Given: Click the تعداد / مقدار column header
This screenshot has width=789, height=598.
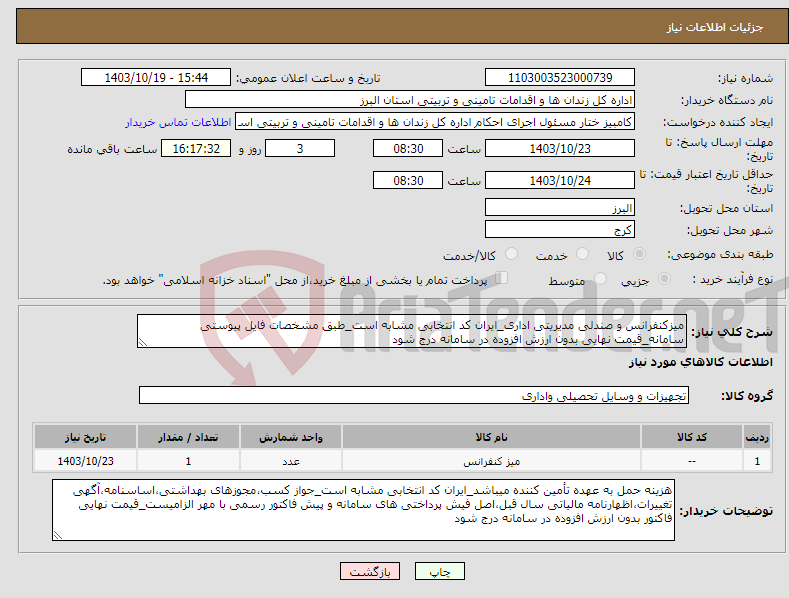Looking at the screenshot, I should (x=188, y=437).
